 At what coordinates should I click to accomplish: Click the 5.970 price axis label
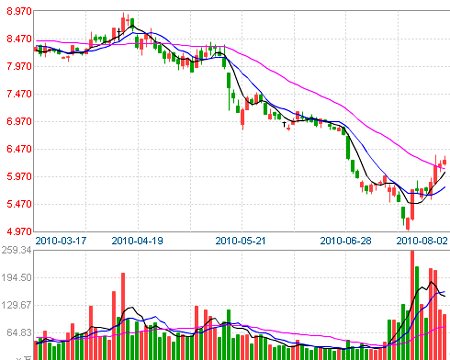click(19, 176)
